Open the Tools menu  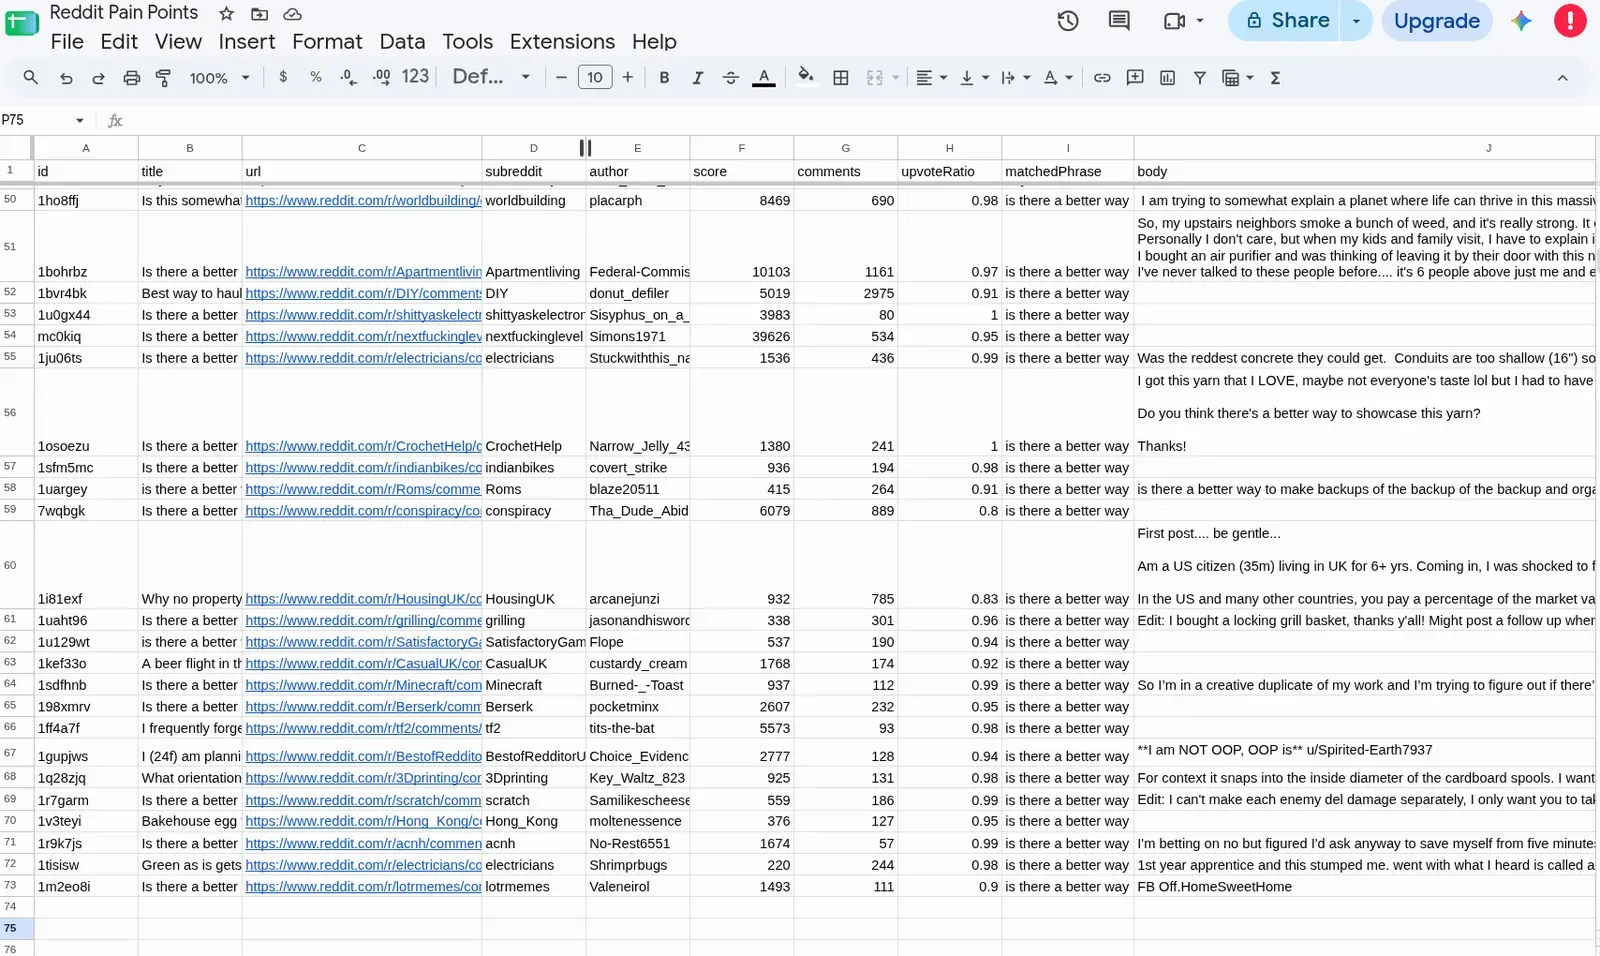click(468, 42)
